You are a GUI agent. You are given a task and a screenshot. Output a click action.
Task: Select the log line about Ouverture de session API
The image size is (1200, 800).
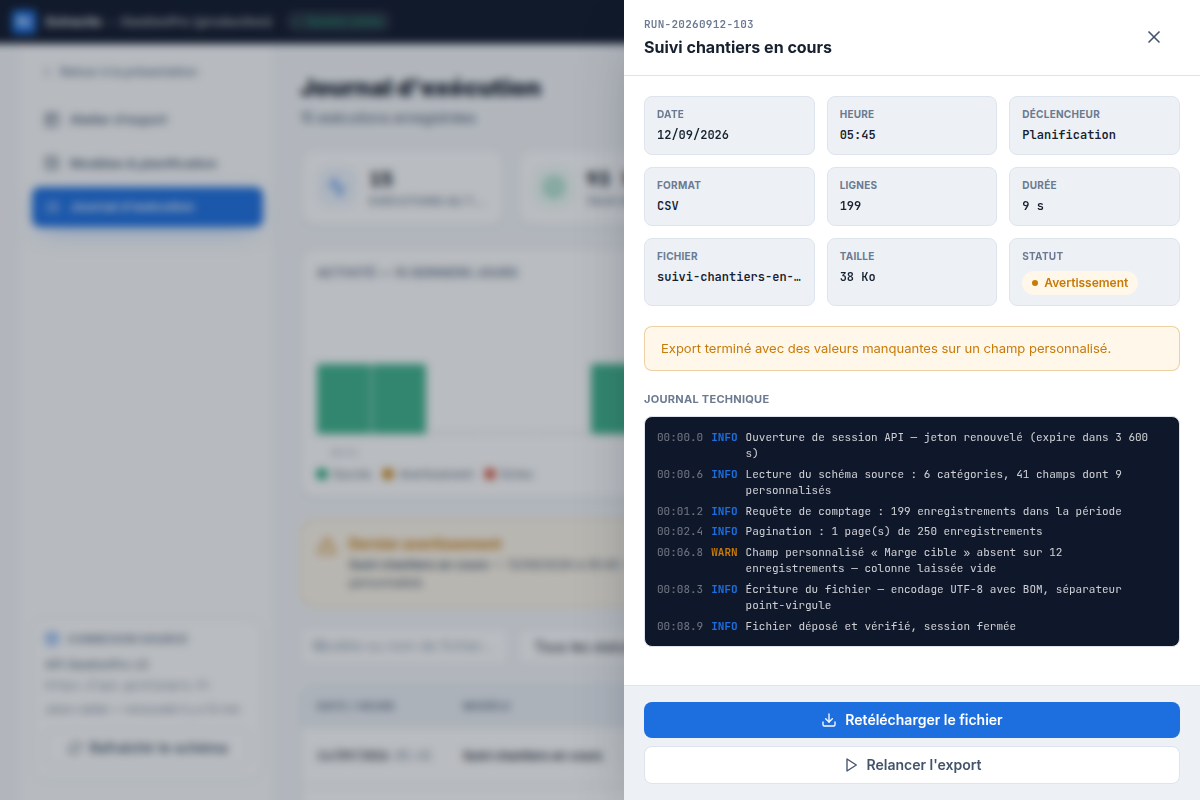pos(912,445)
